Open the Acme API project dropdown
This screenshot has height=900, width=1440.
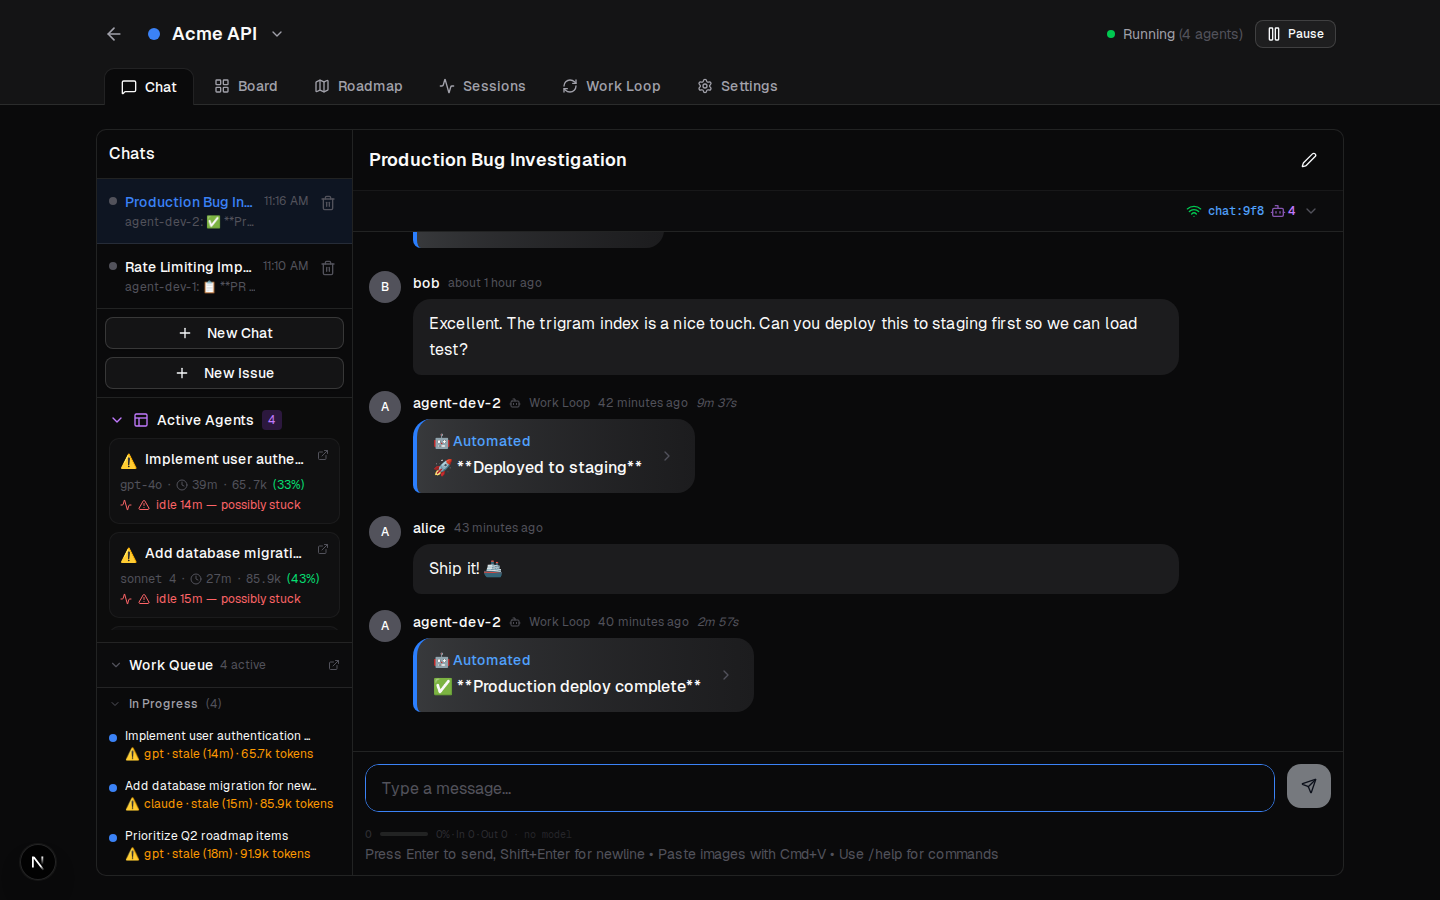tap(276, 33)
